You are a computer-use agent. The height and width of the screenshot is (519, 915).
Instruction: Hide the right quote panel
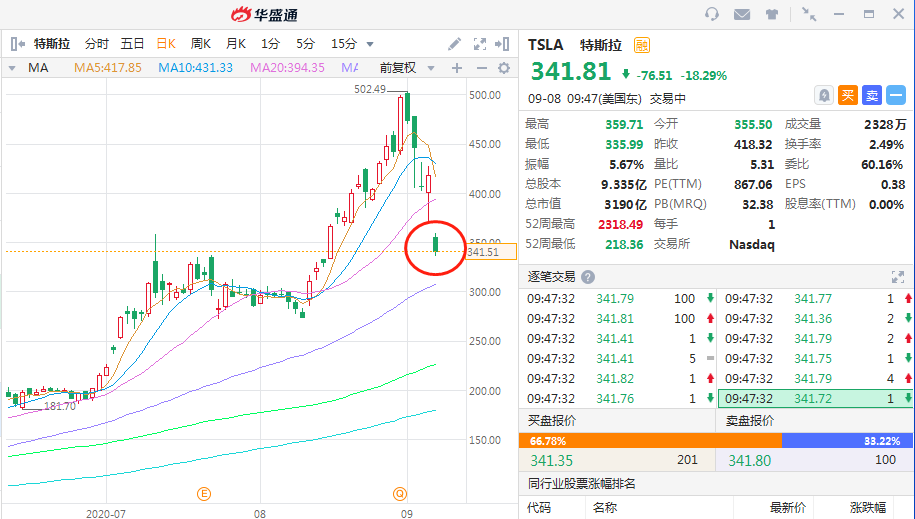tap(502, 44)
